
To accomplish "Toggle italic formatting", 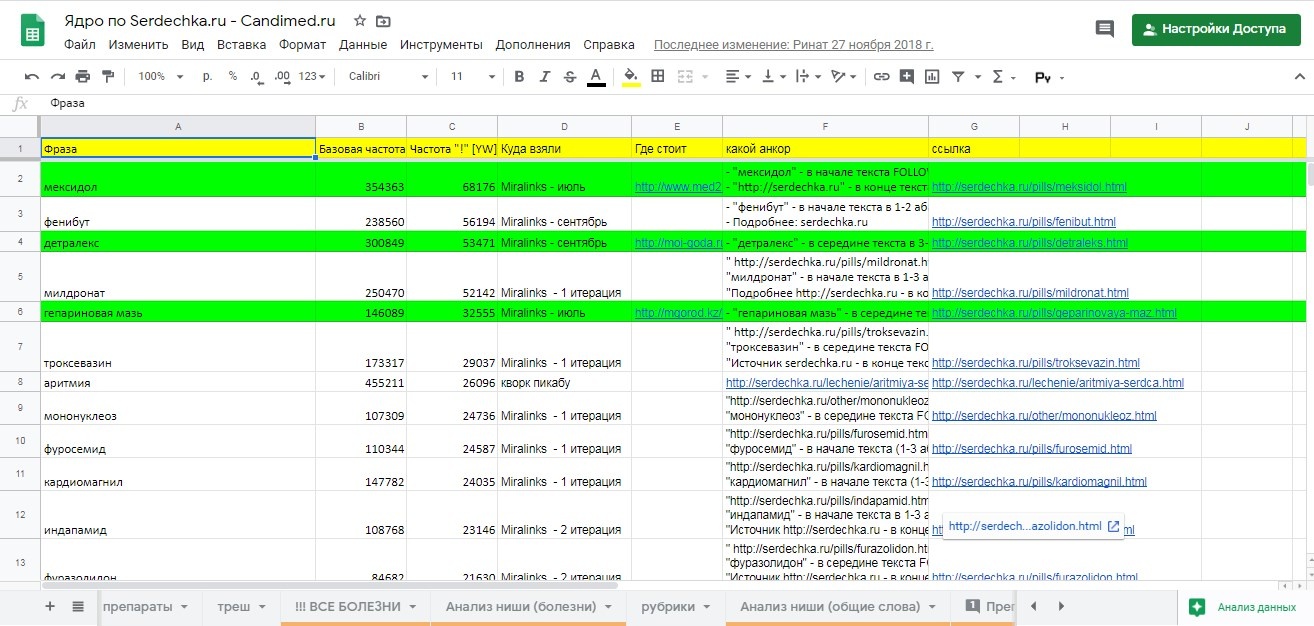I will coord(545,76).
